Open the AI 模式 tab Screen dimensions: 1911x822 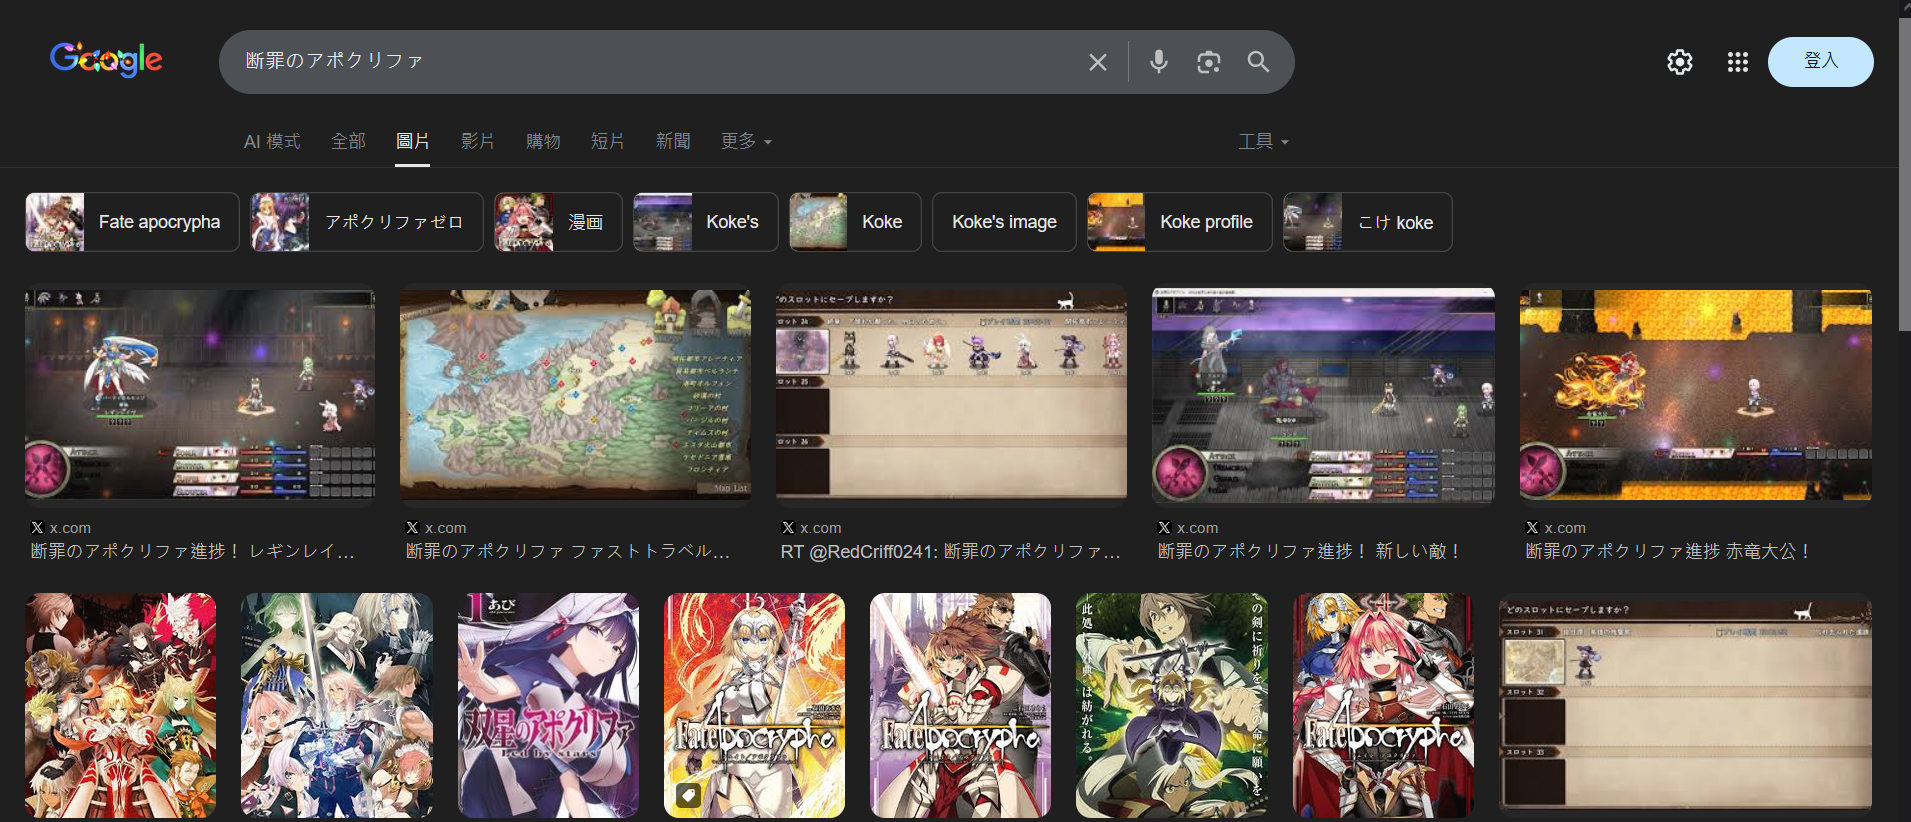[272, 141]
